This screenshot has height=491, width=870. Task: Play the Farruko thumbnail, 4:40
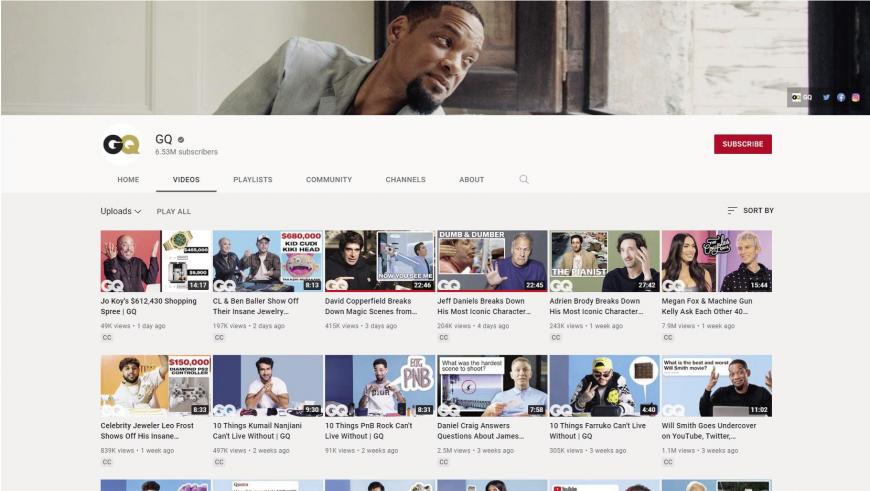[604, 386]
